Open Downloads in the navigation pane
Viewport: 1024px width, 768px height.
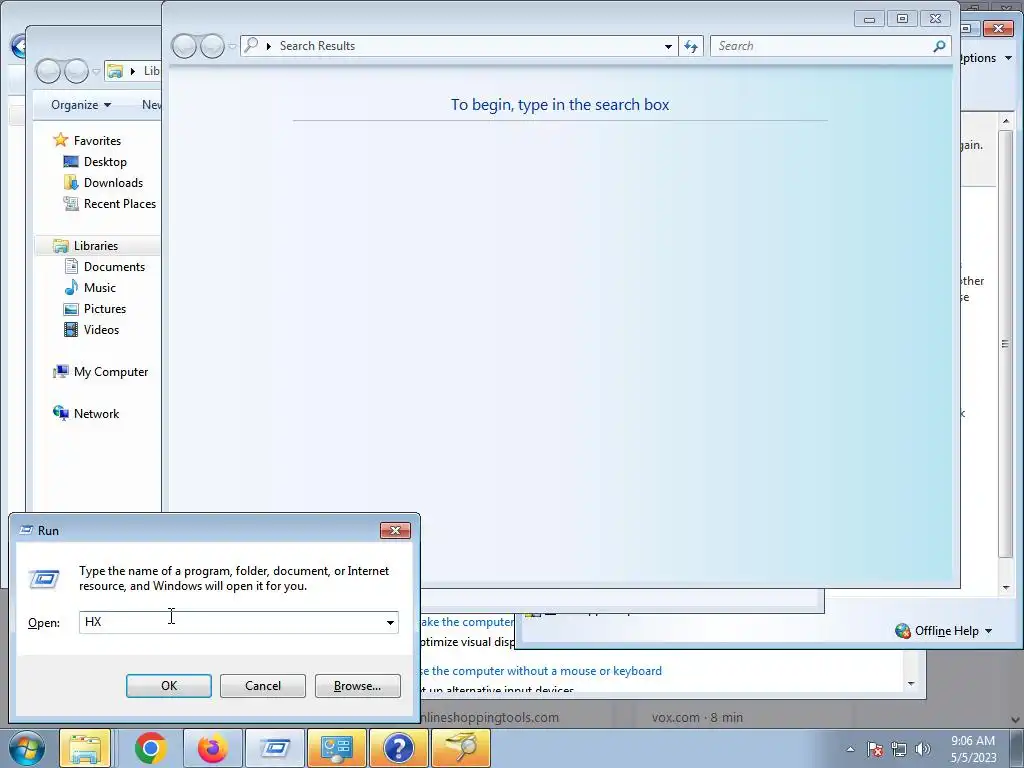113,183
